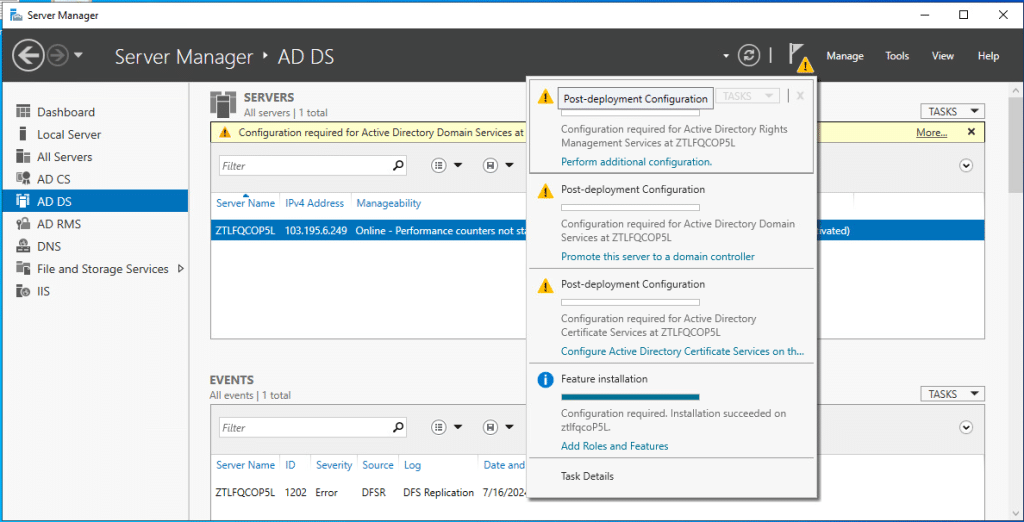Click the Servers filter search magnifier
Screen dimensions: 1024x522
(x=398, y=166)
